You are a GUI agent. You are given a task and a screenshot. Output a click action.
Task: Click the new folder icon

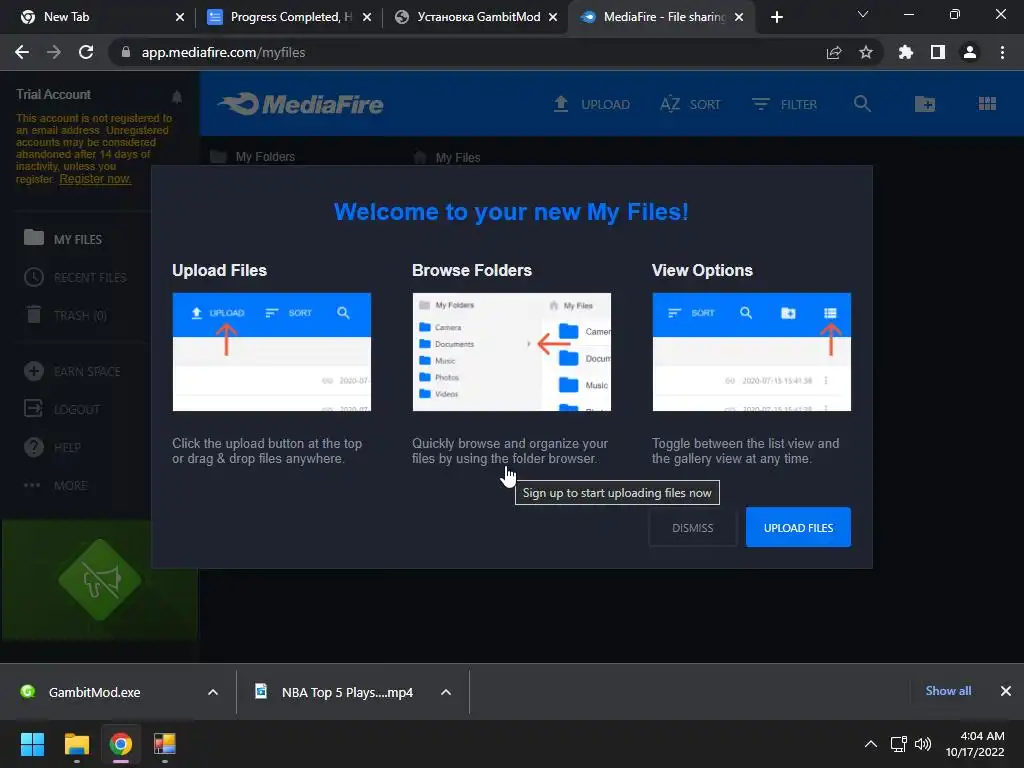click(925, 104)
